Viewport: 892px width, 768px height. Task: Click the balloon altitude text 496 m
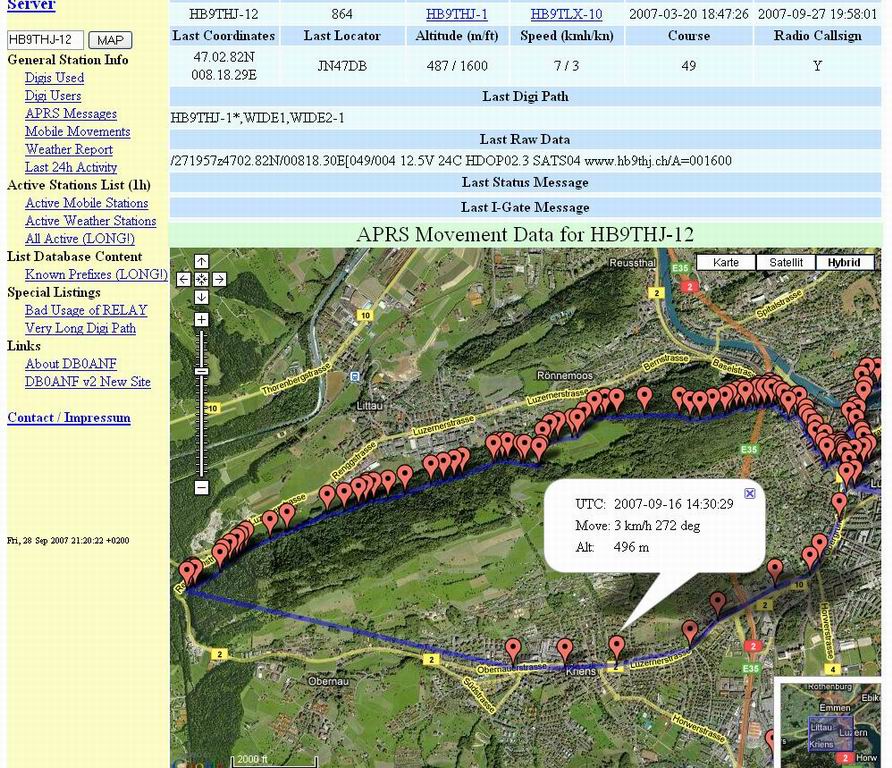point(631,547)
